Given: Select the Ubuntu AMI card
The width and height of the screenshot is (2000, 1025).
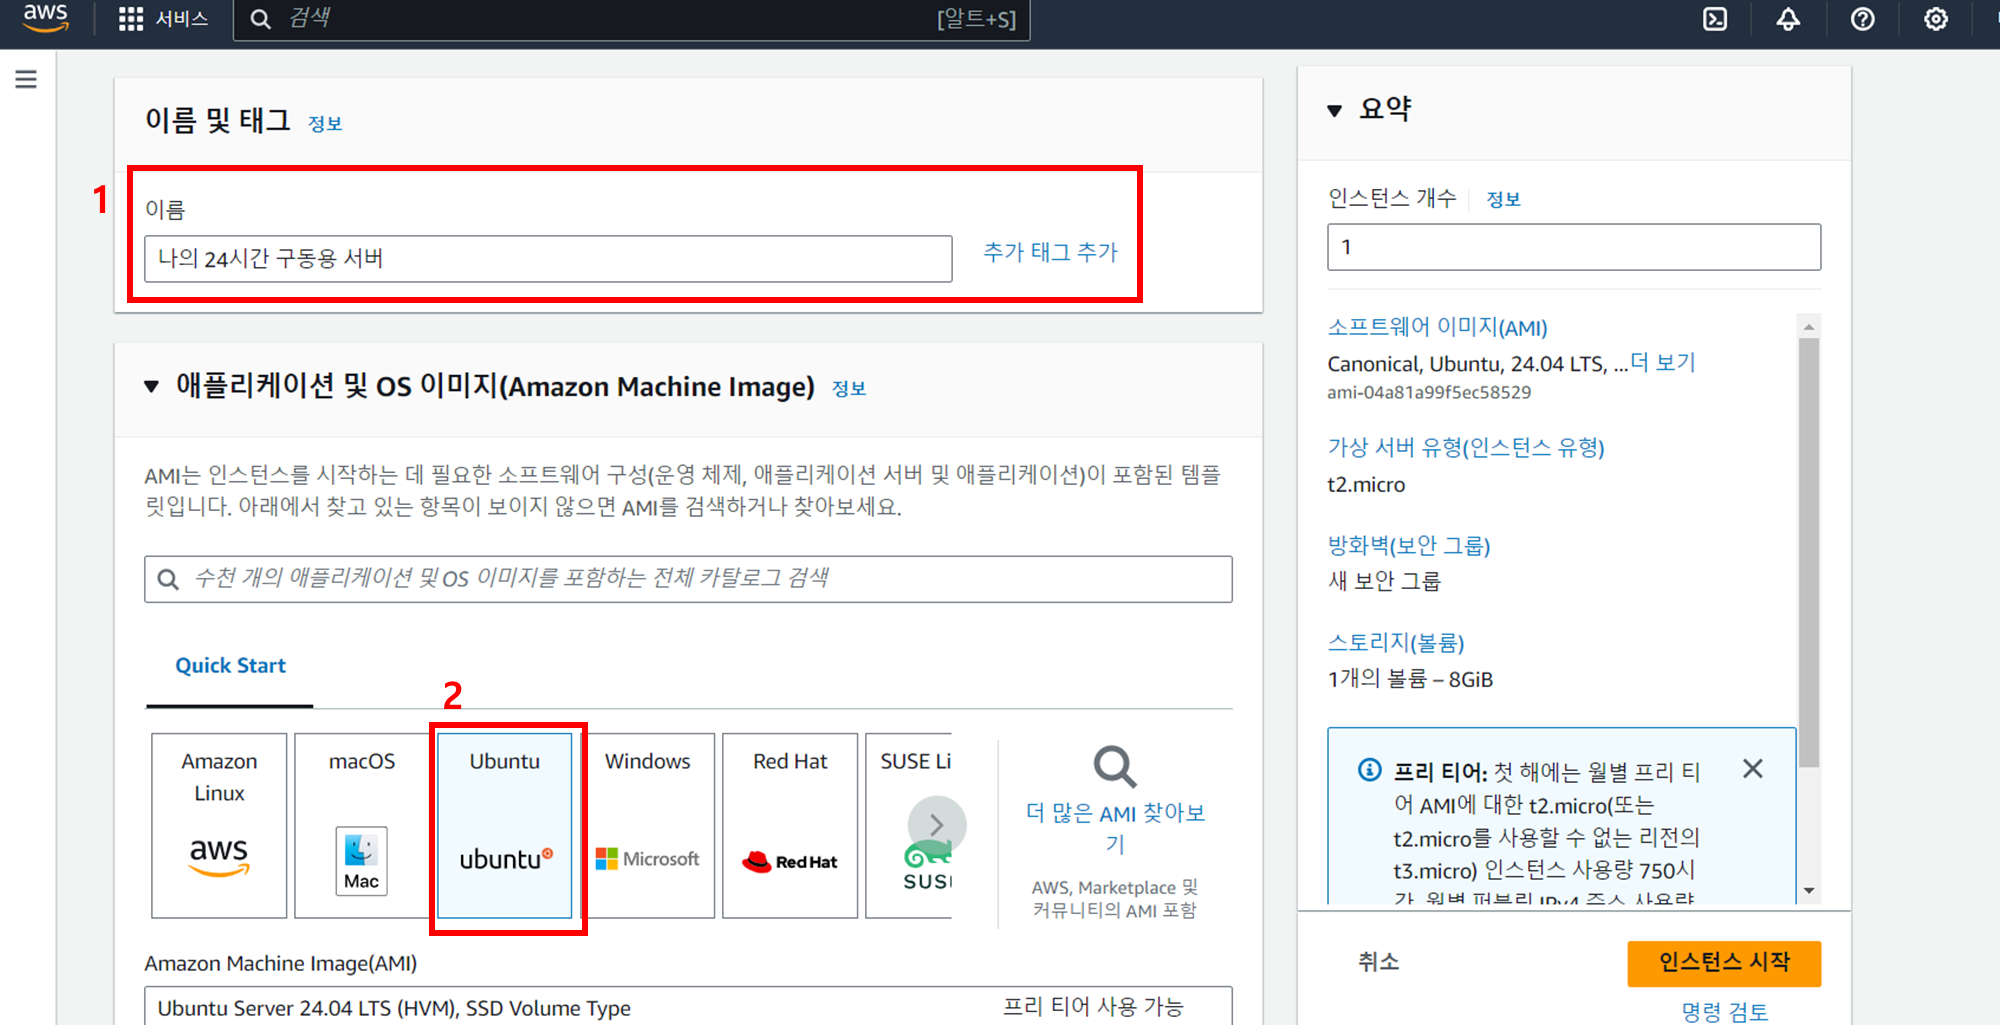Looking at the screenshot, I should tap(505, 825).
